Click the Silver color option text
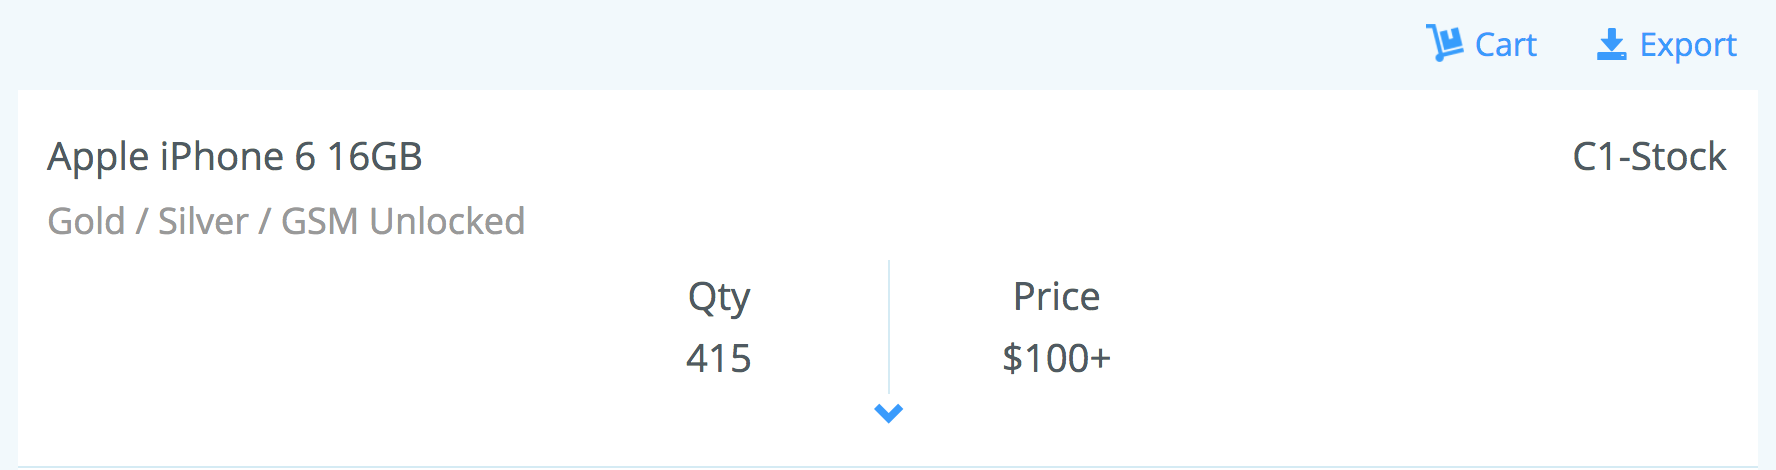 pyautogui.click(x=203, y=221)
